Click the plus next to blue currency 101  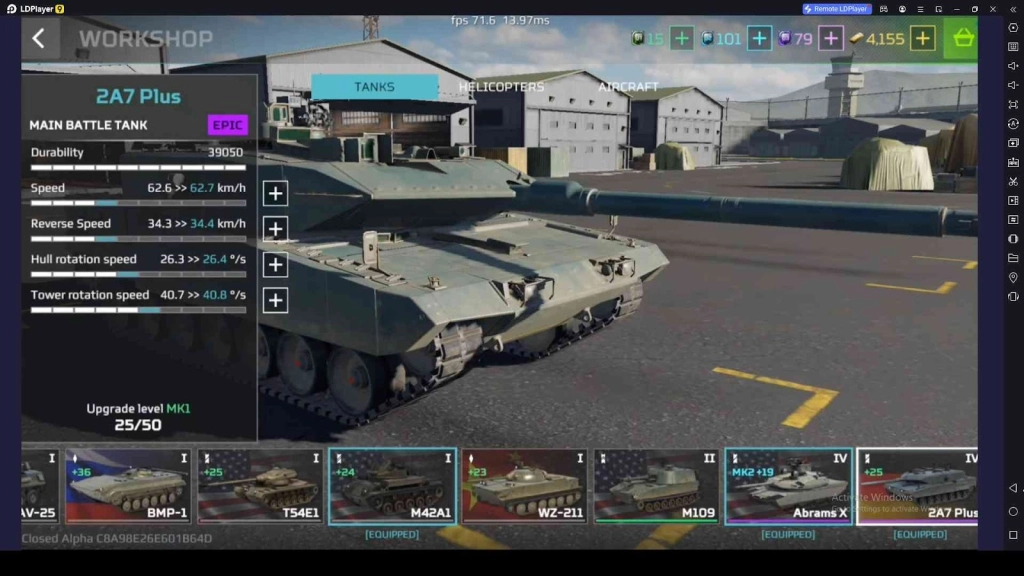[759, 38]
